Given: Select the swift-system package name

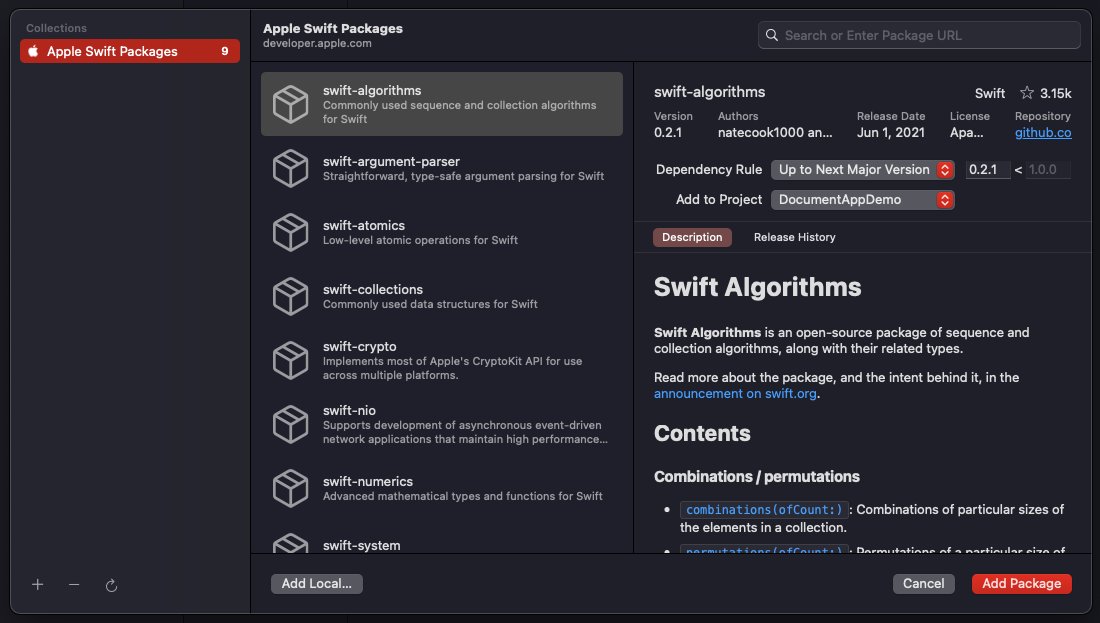Looking at the screenshot, I should (361, 545).
